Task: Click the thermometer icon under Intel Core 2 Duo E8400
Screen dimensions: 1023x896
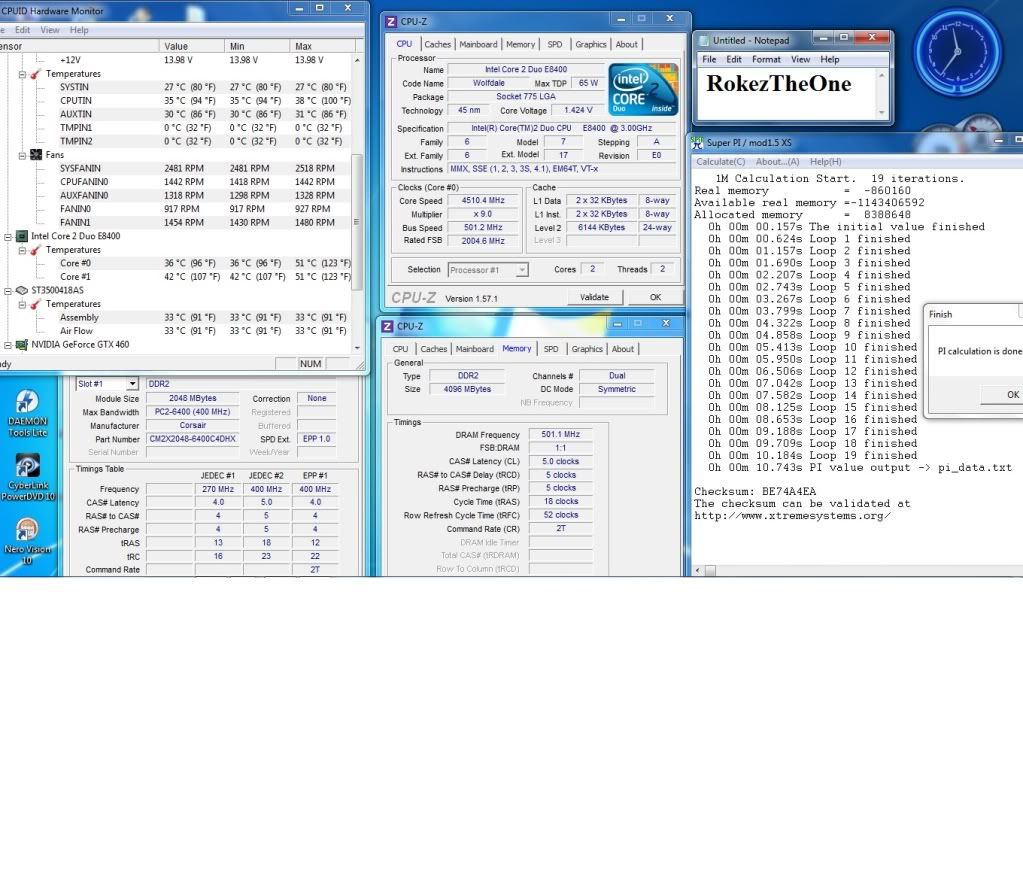Action: click(36, 250)
